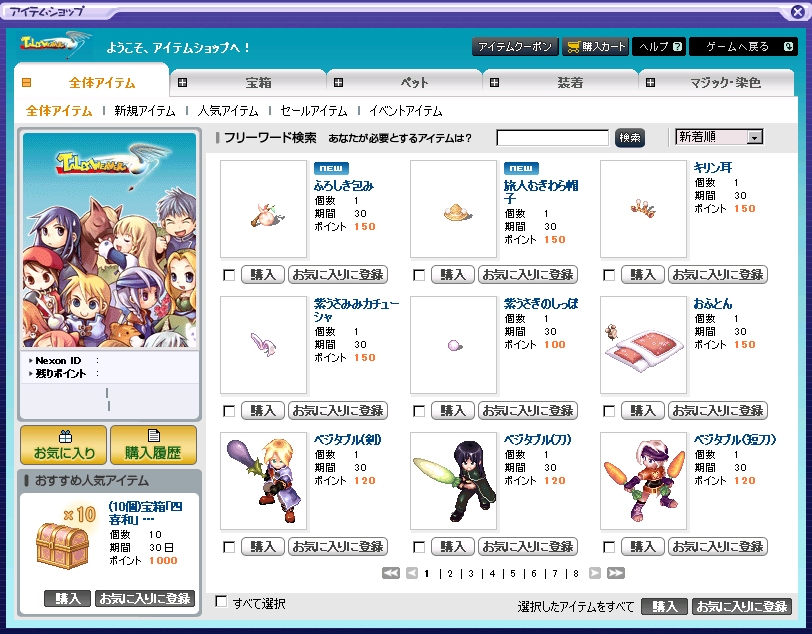Go to page 2 of results

(x=450, y=573)
